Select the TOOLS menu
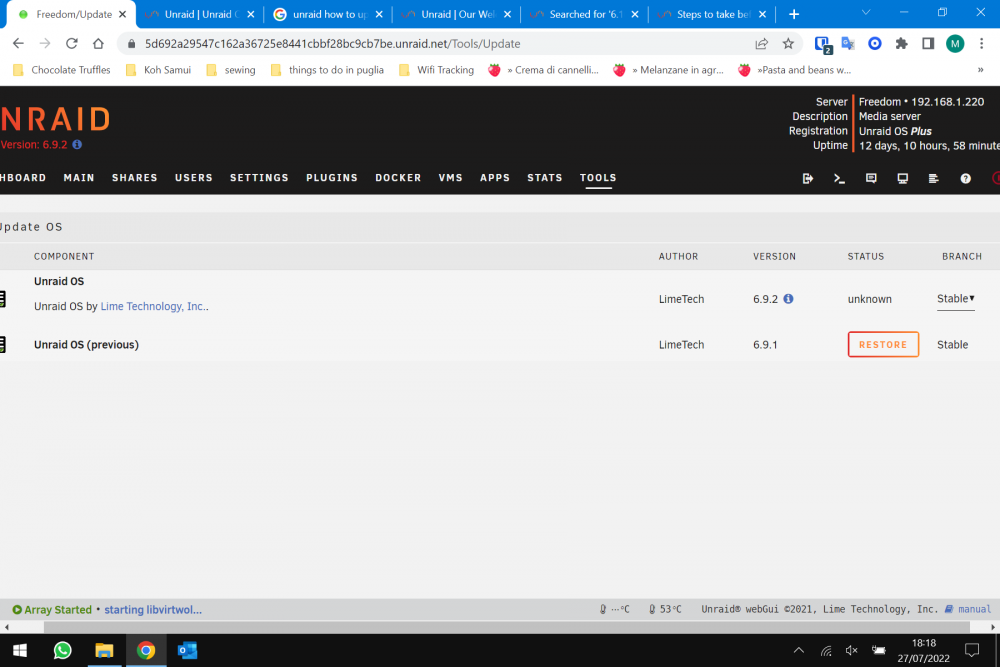This screenshot has width=1000, height=667. tap(598, 178)
